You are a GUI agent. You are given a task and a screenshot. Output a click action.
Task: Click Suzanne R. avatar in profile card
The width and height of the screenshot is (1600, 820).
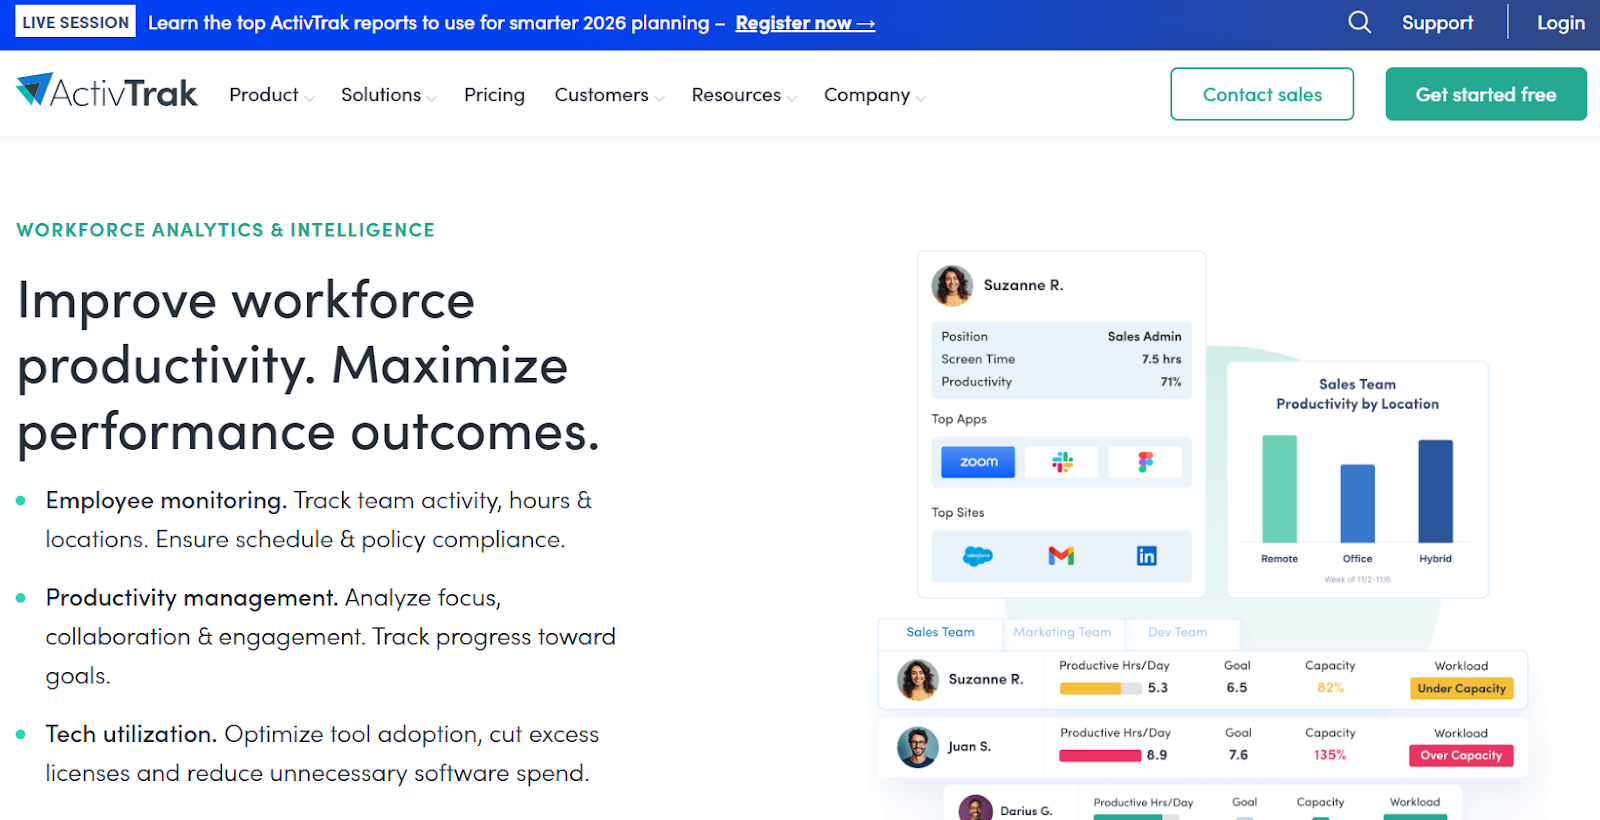coord(952,285)
